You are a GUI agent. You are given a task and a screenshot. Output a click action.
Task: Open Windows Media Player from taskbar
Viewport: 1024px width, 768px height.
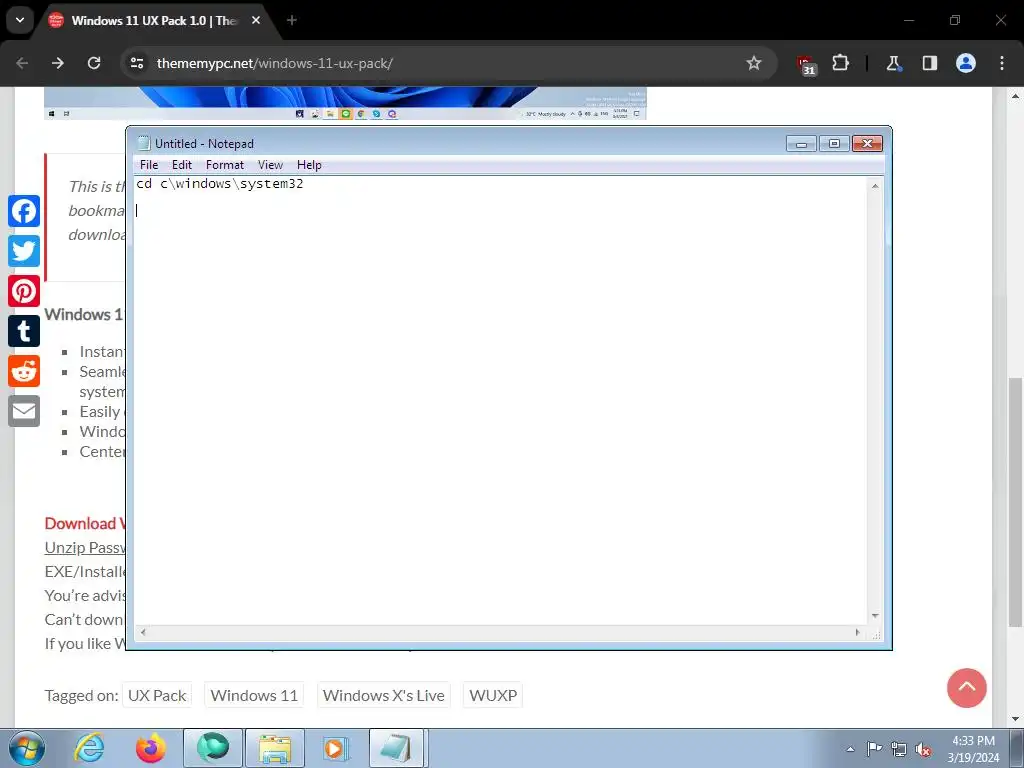[336, 748]
